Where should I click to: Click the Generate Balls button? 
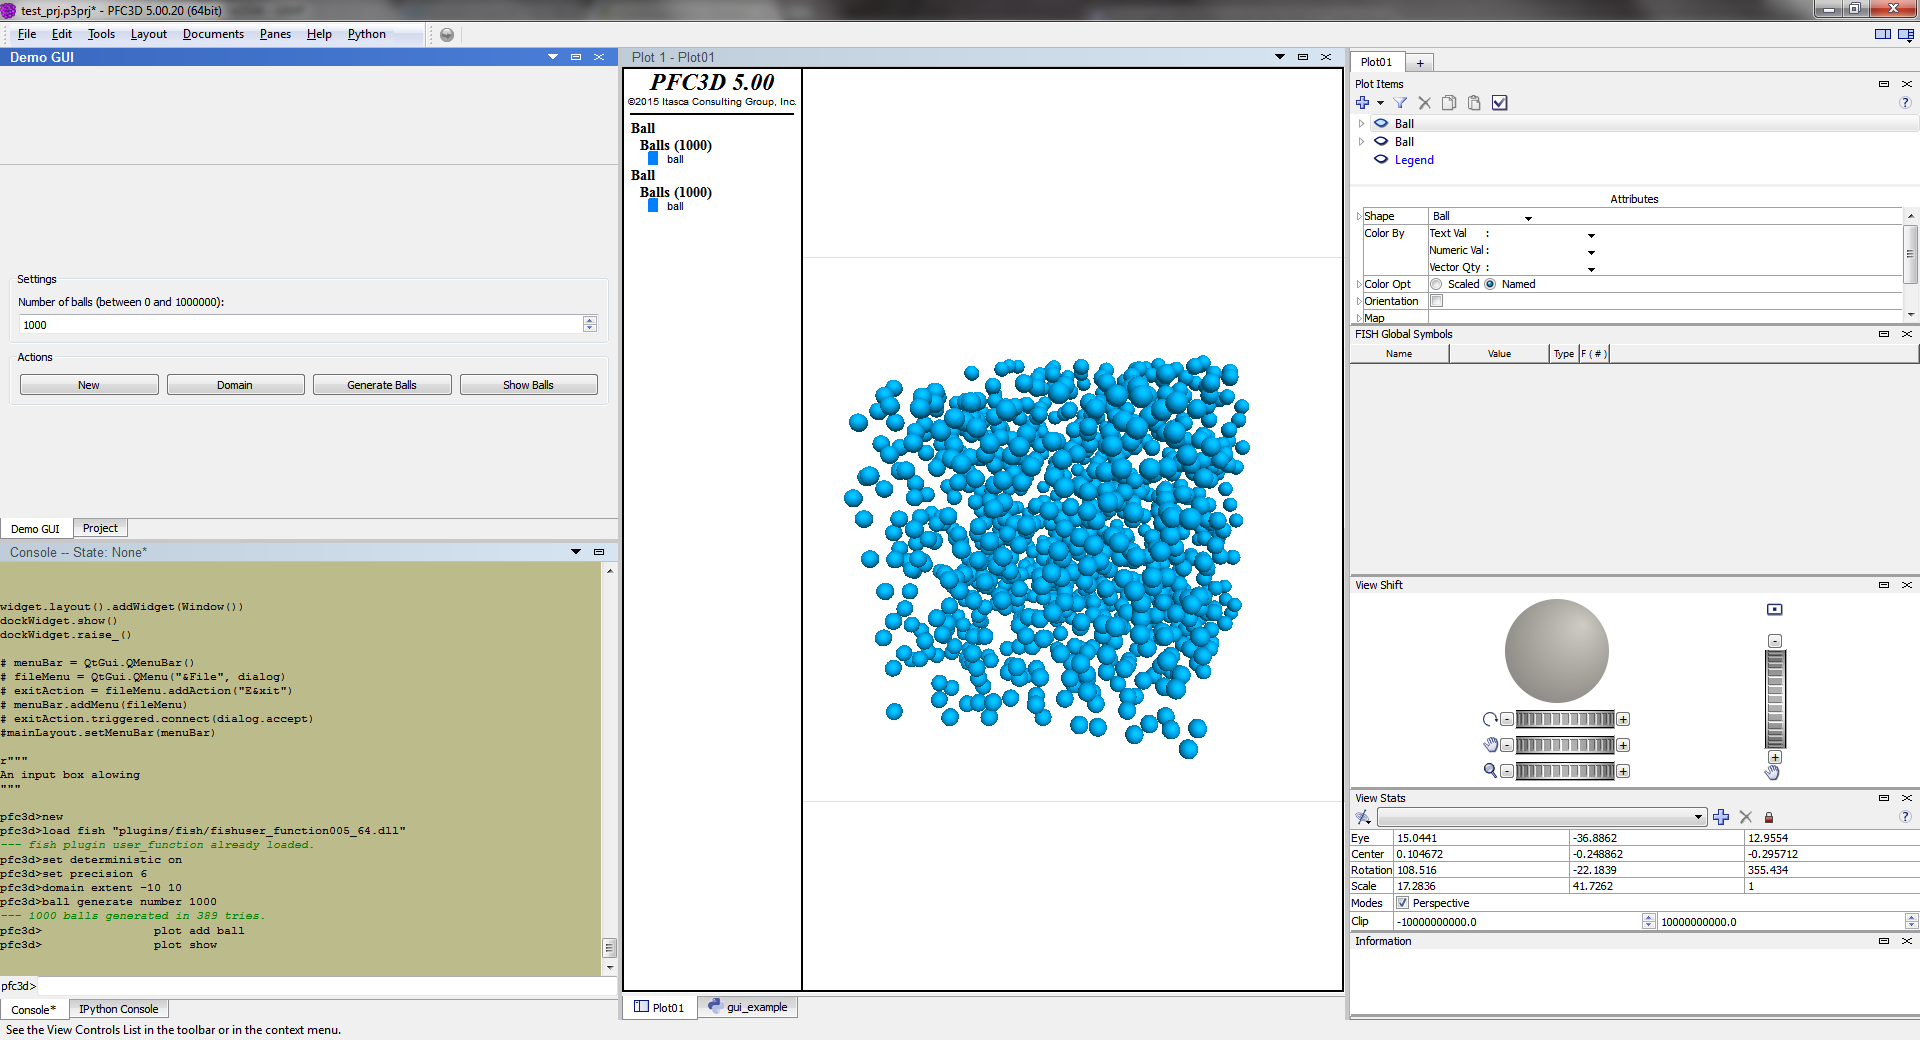pos(382,385)
